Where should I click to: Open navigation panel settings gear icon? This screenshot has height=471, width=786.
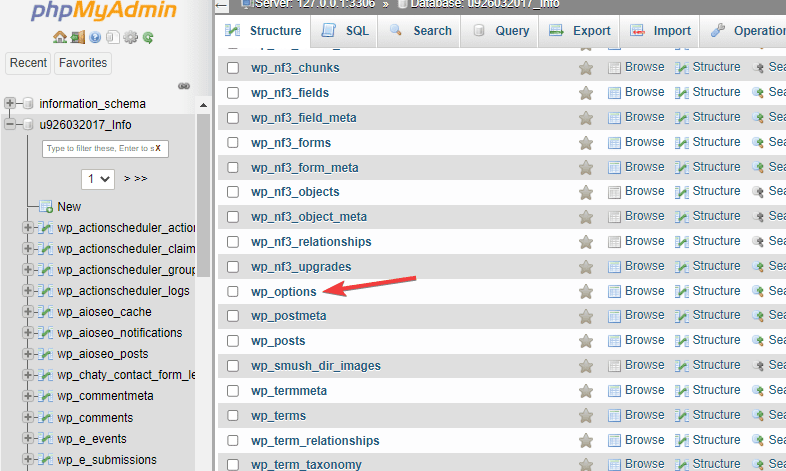tap(130, 37)
